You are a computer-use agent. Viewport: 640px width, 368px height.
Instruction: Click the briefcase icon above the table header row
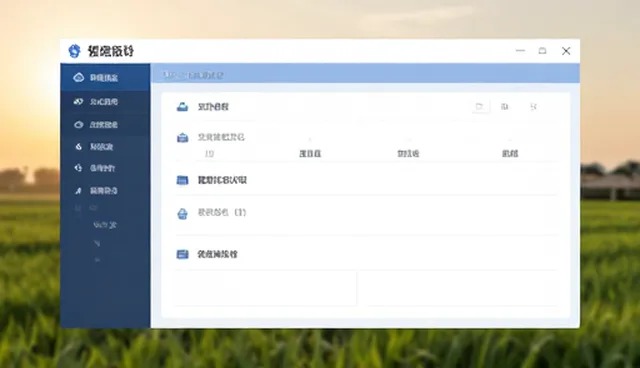tap(182, 137)
